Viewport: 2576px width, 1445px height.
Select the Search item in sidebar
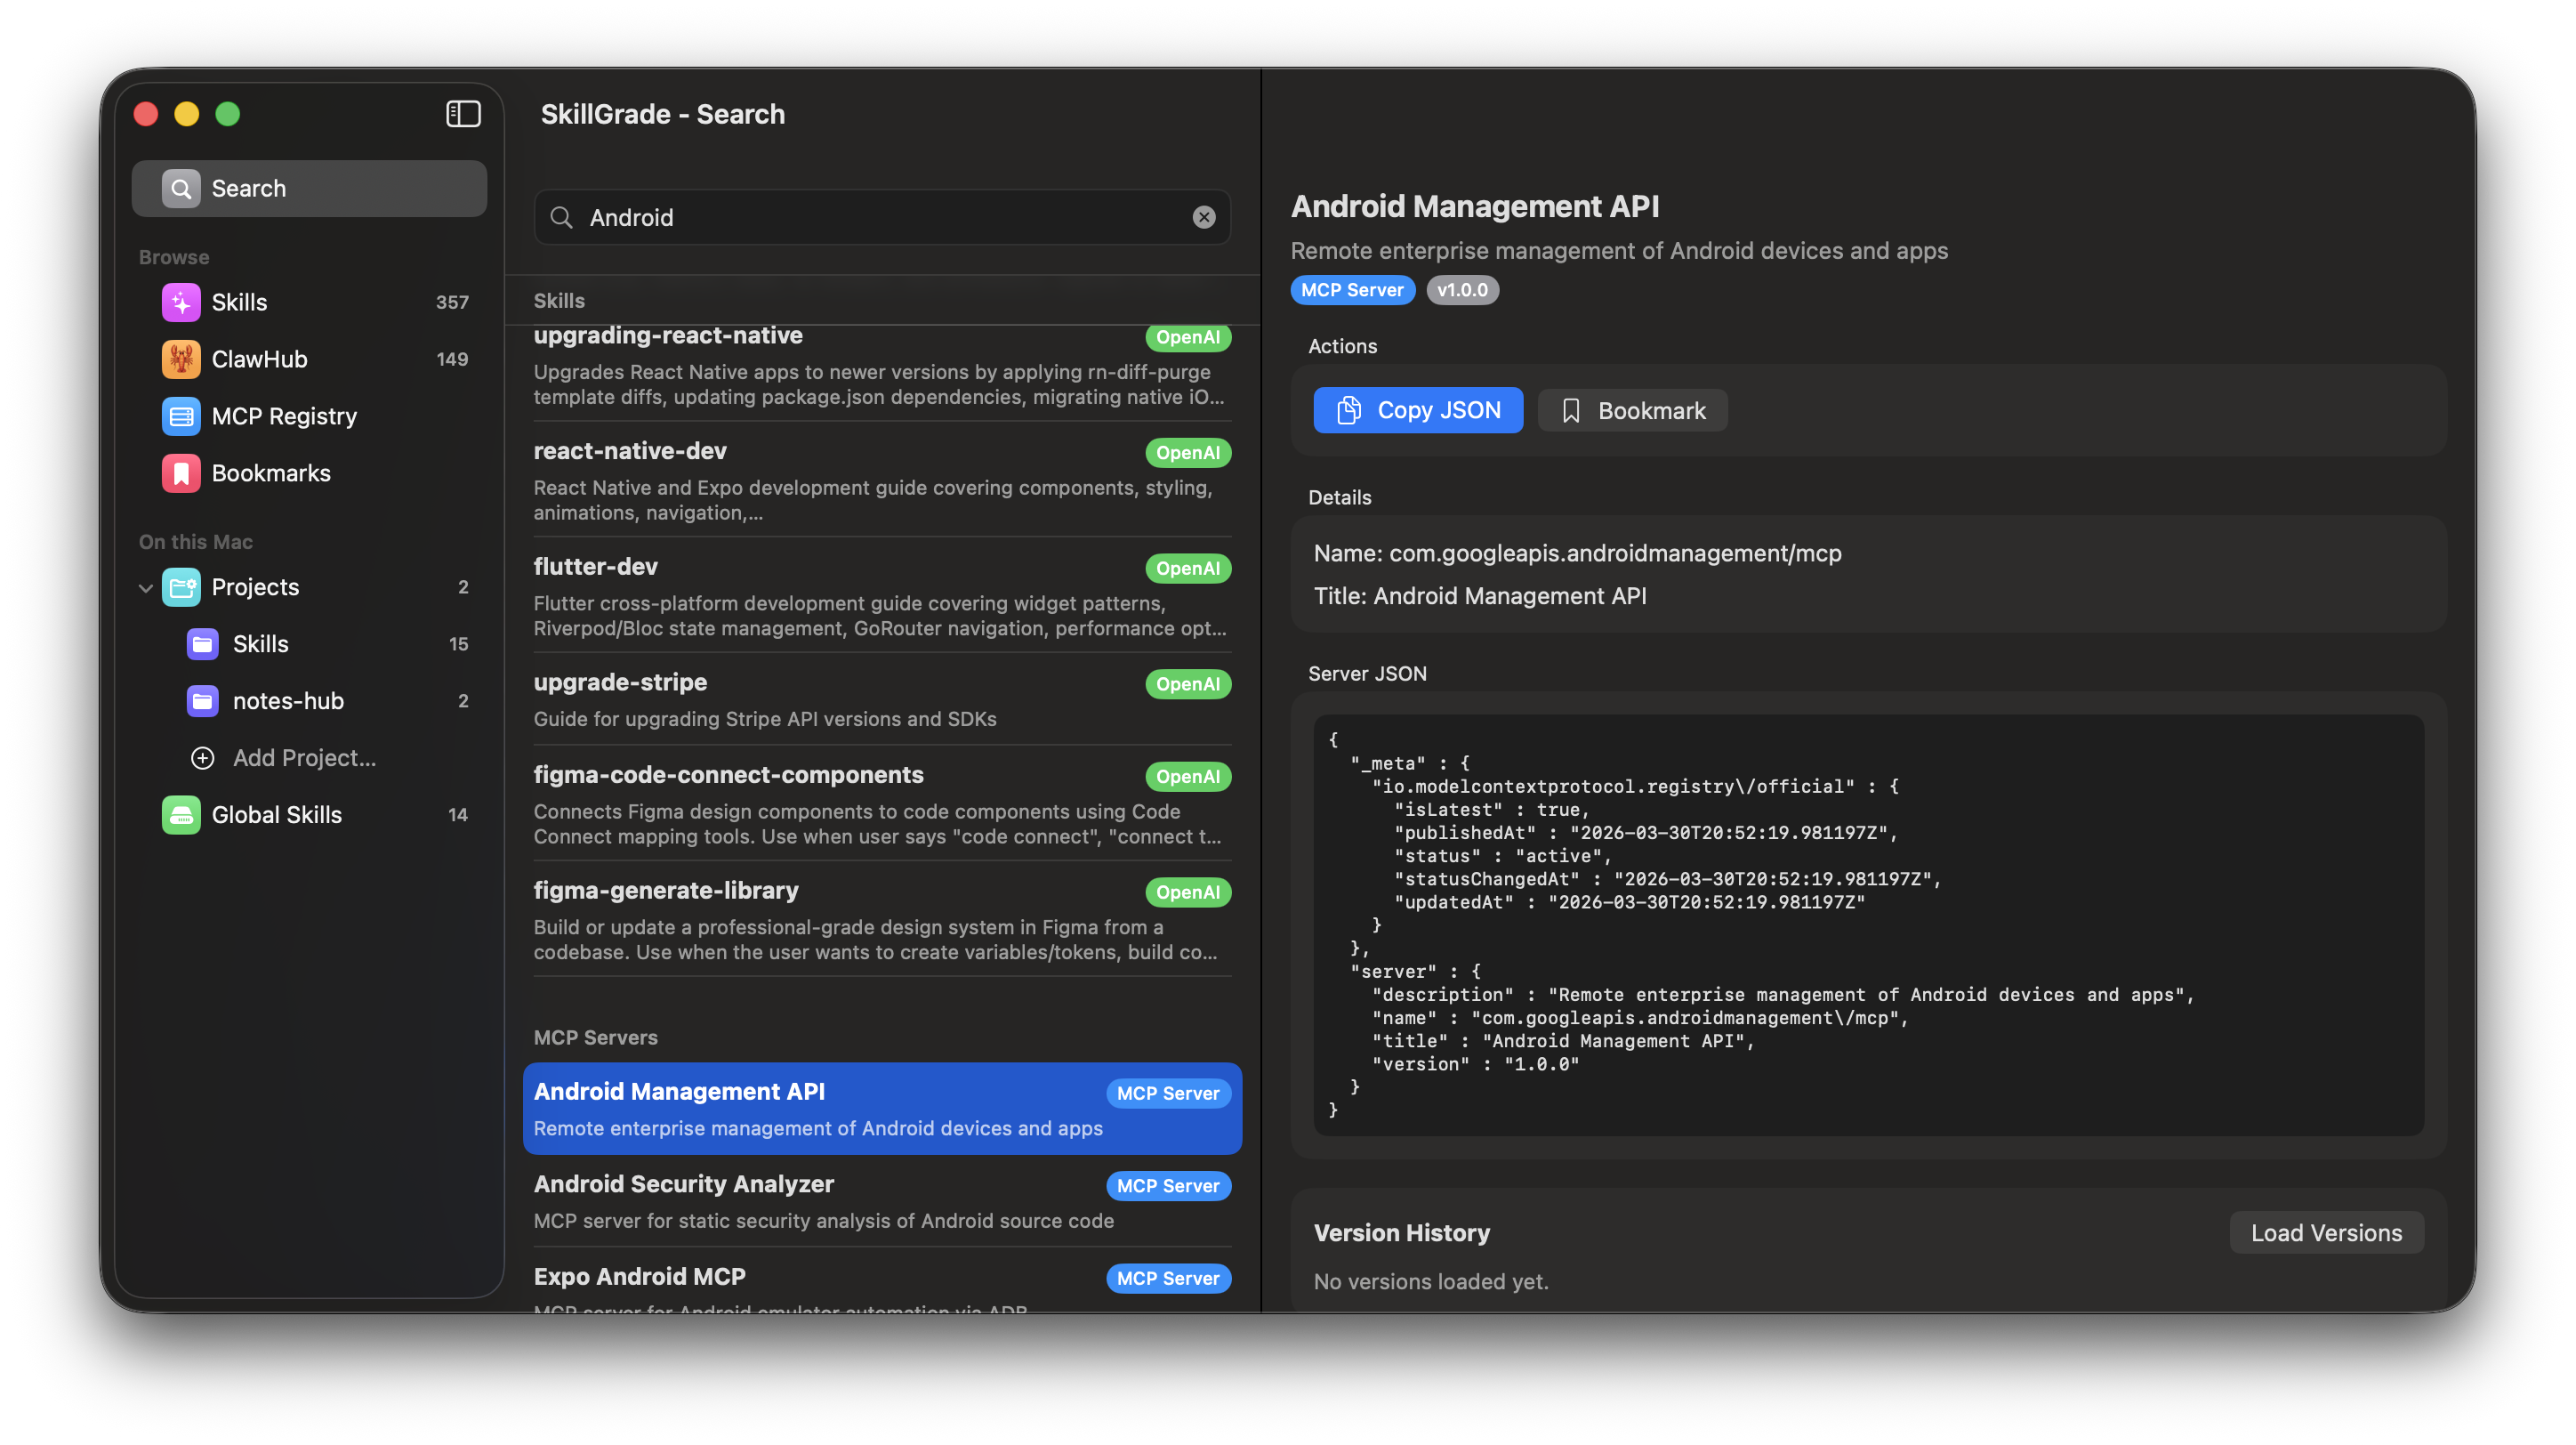point(309,188)
